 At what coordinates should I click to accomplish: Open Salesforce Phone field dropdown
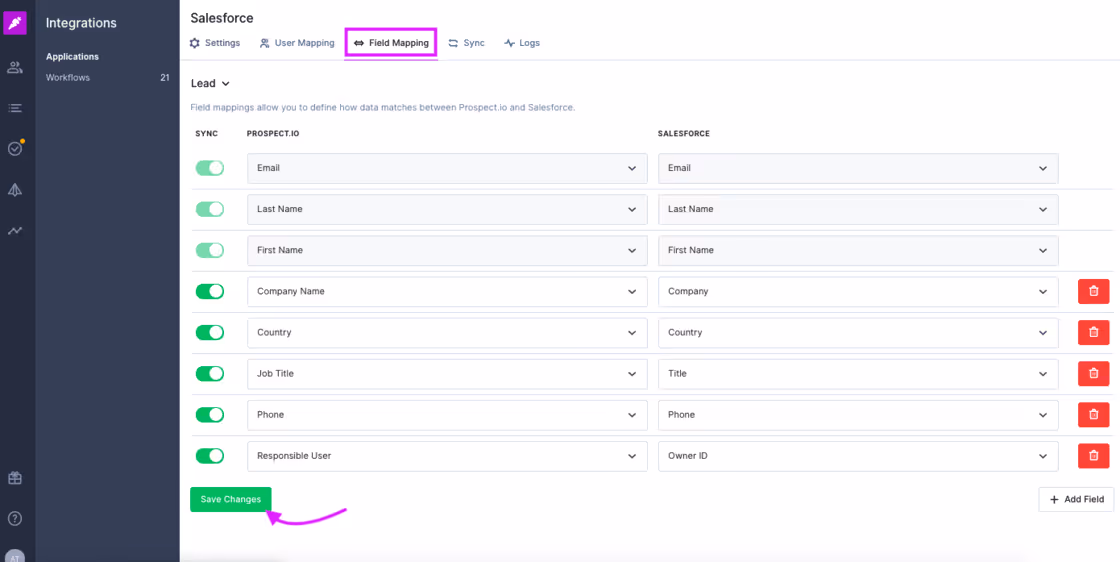coord(858,414)
